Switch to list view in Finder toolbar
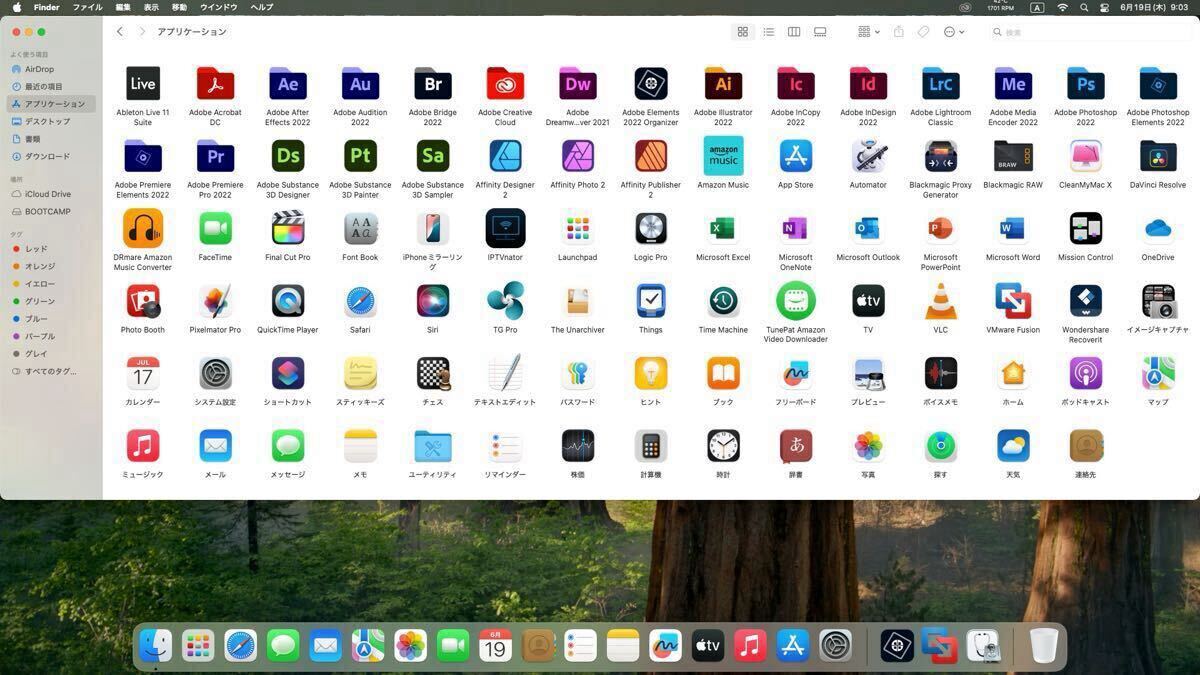The width and height of the screenshot is (1200, 675). [x=768, y=32]
